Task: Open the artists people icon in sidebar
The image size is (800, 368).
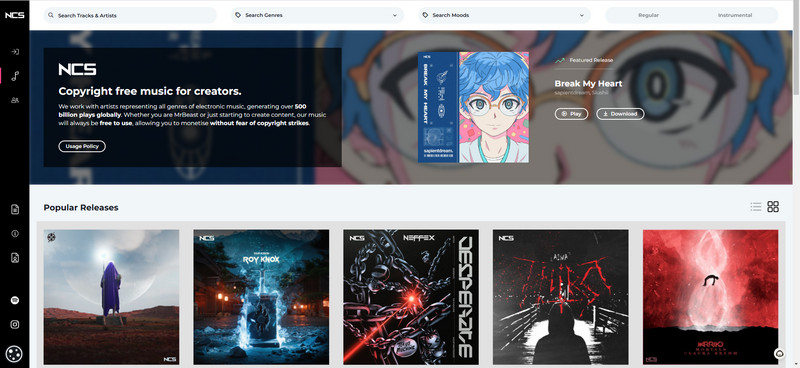Action: pyautogui.click(x=15, y=100)
